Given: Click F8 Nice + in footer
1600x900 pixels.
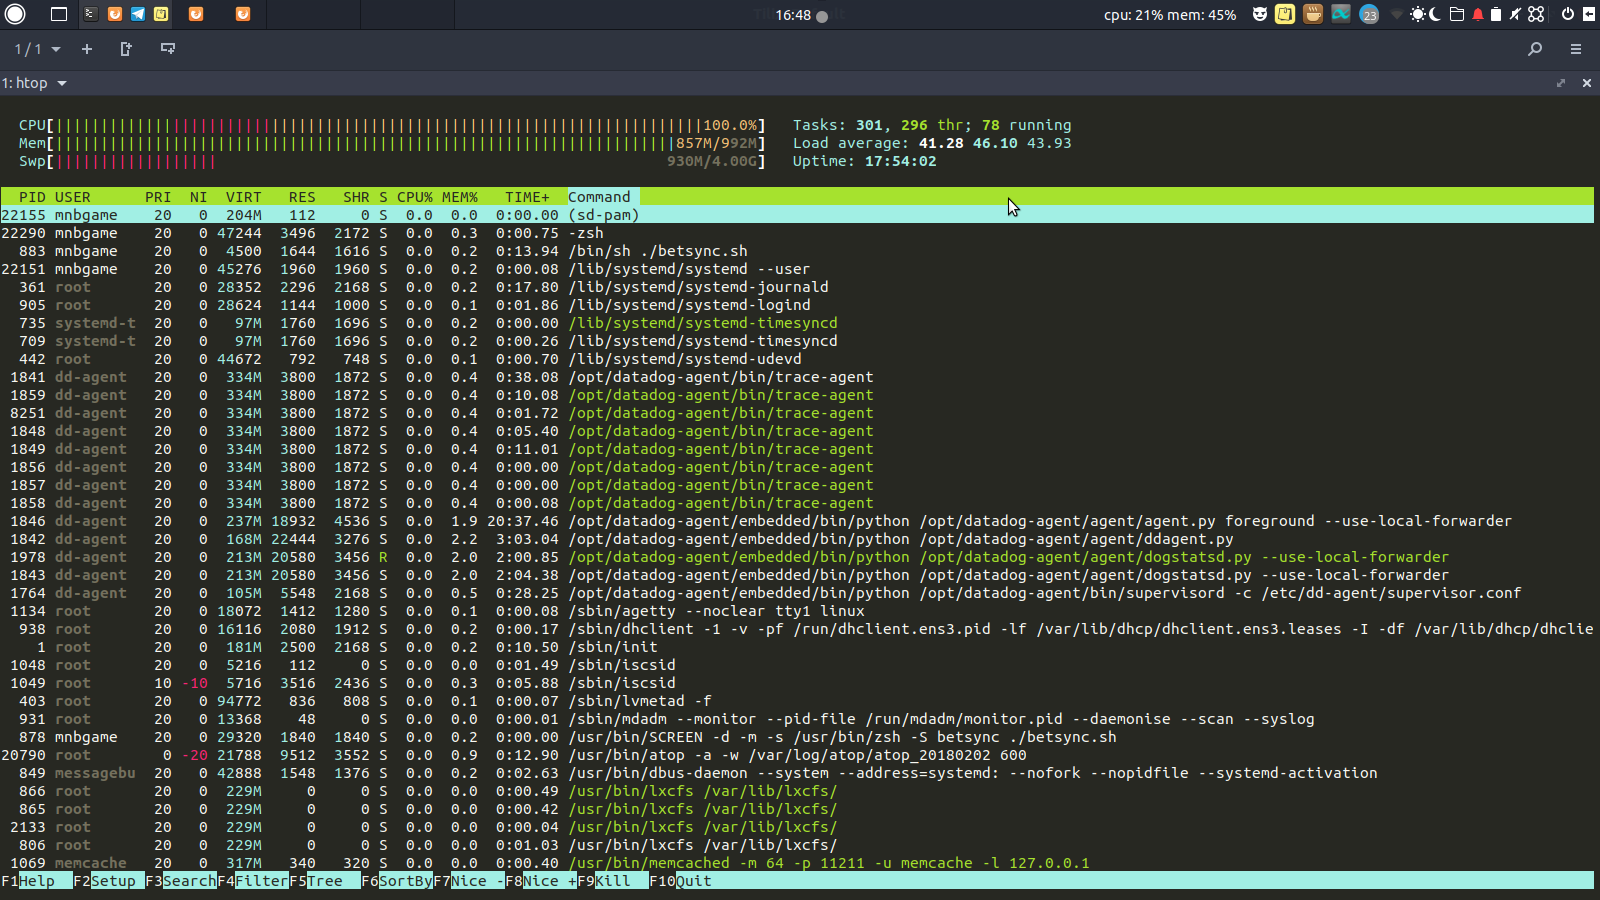Looking at the screenshot, I should 541,881.
